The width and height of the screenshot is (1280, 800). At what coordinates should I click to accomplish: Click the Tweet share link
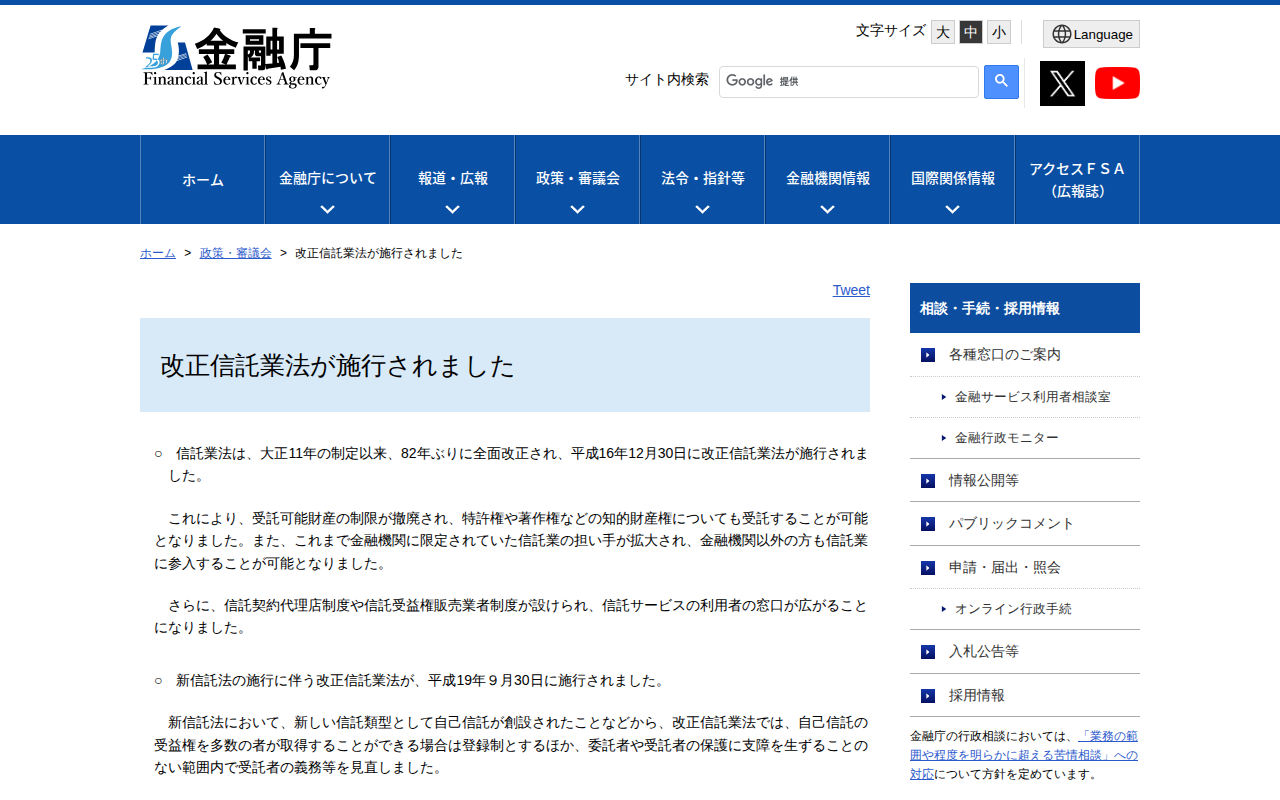pos(850,290)
